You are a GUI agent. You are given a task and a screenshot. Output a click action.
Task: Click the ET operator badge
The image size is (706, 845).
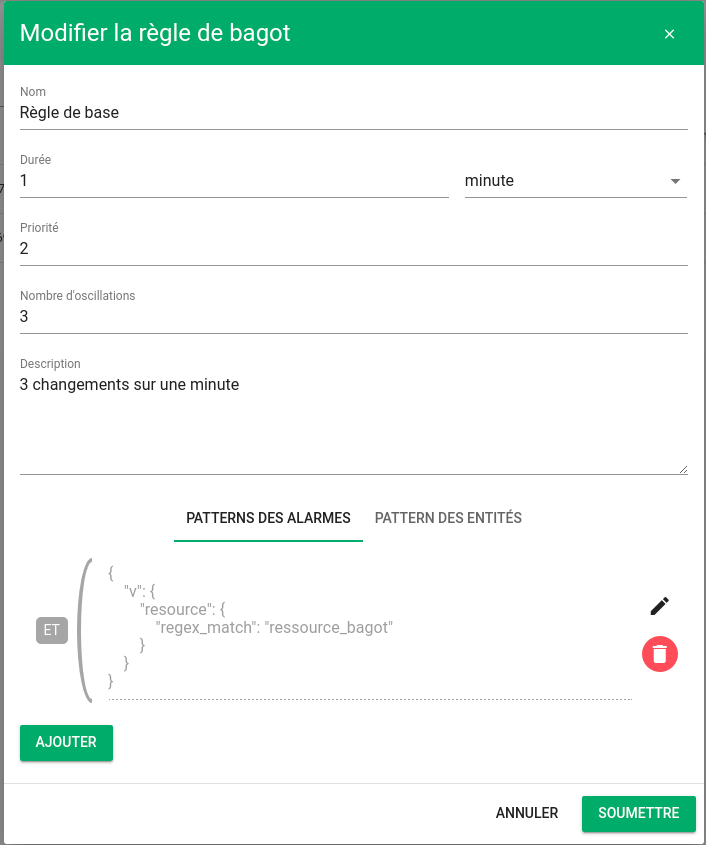coord(52,630)
